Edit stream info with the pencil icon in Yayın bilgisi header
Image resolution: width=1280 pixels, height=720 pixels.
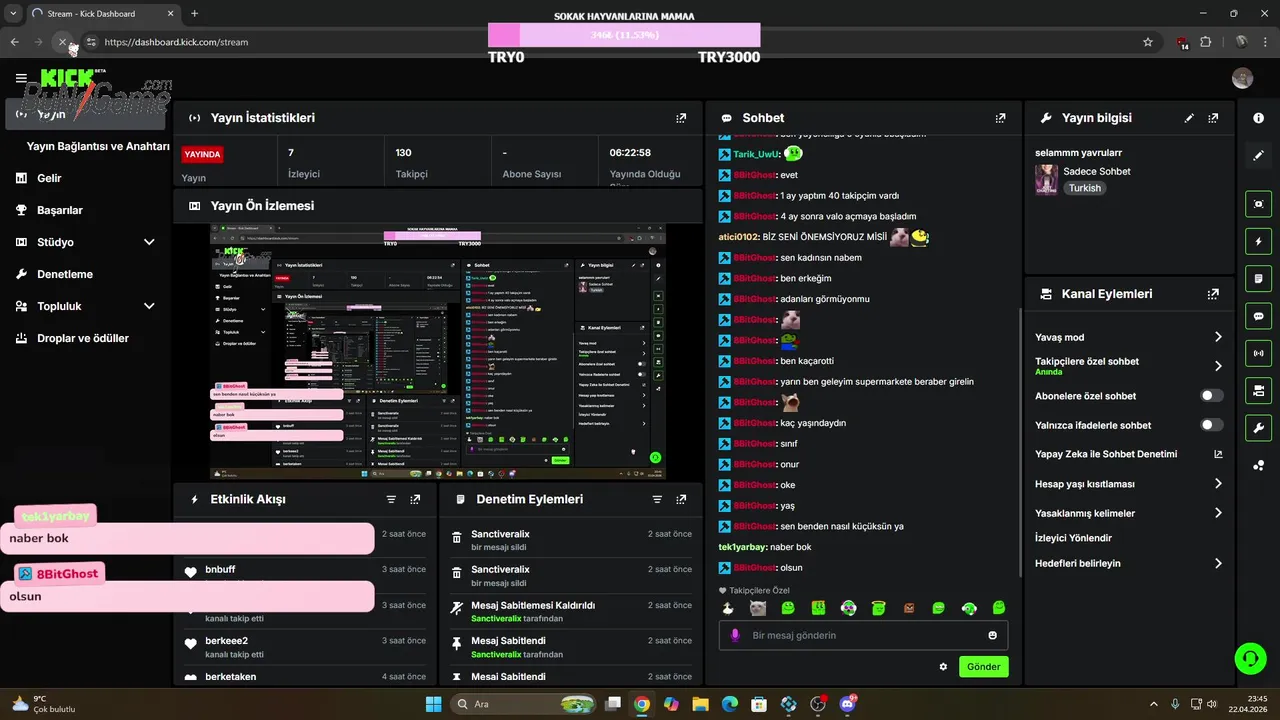1189,118
